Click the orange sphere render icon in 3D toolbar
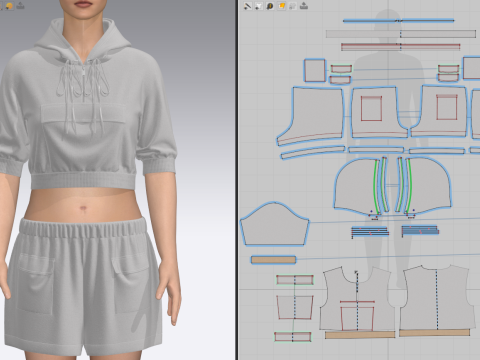 tap(9, 6)
